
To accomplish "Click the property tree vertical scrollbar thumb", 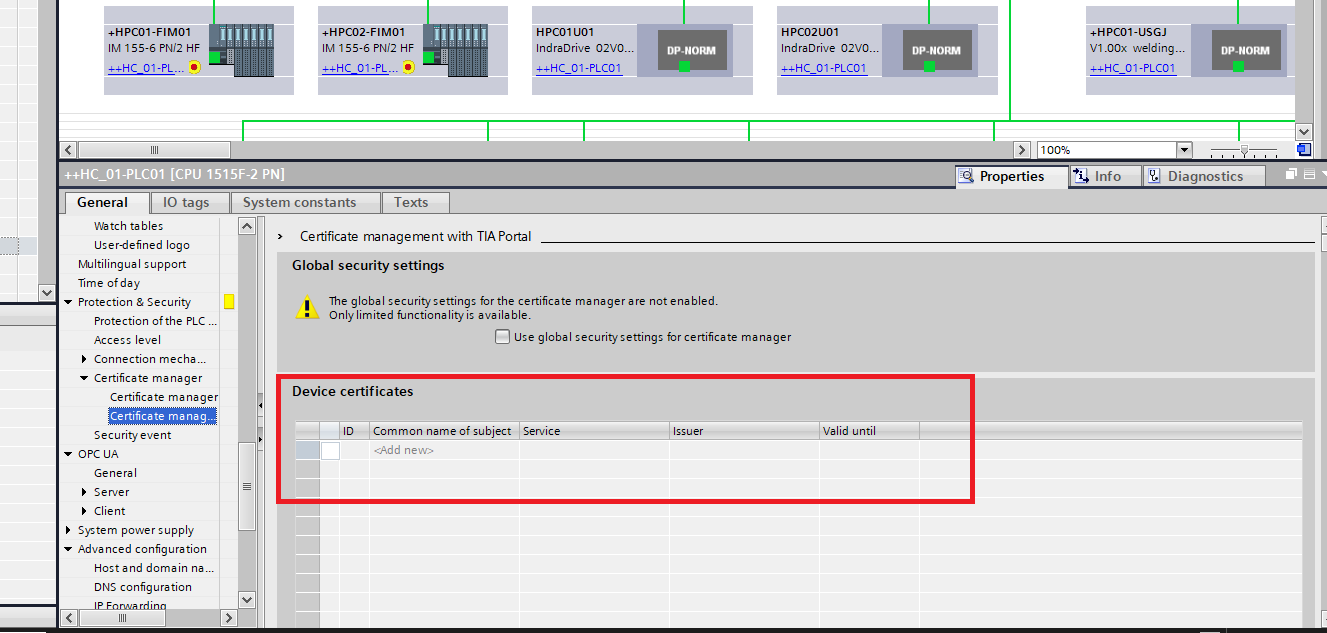I will coord(248,486).
